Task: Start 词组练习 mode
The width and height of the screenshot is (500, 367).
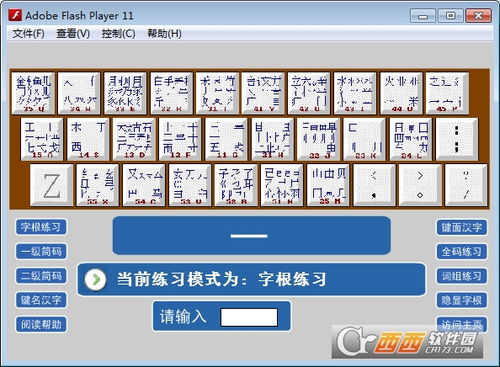Action: [462, 276]
